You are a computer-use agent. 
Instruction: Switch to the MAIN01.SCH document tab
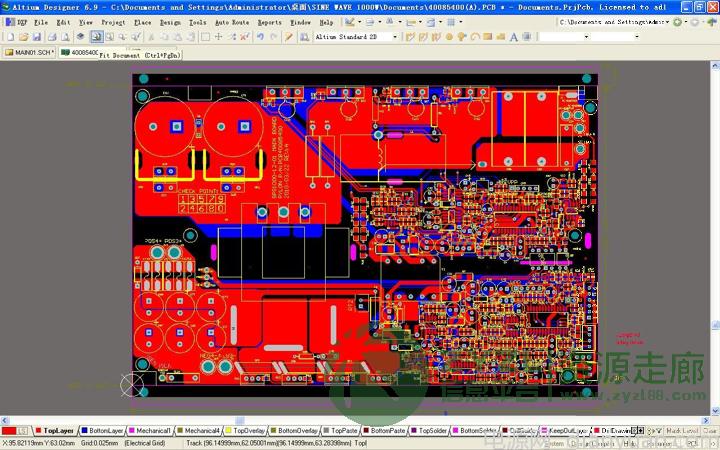pos(28,52)
